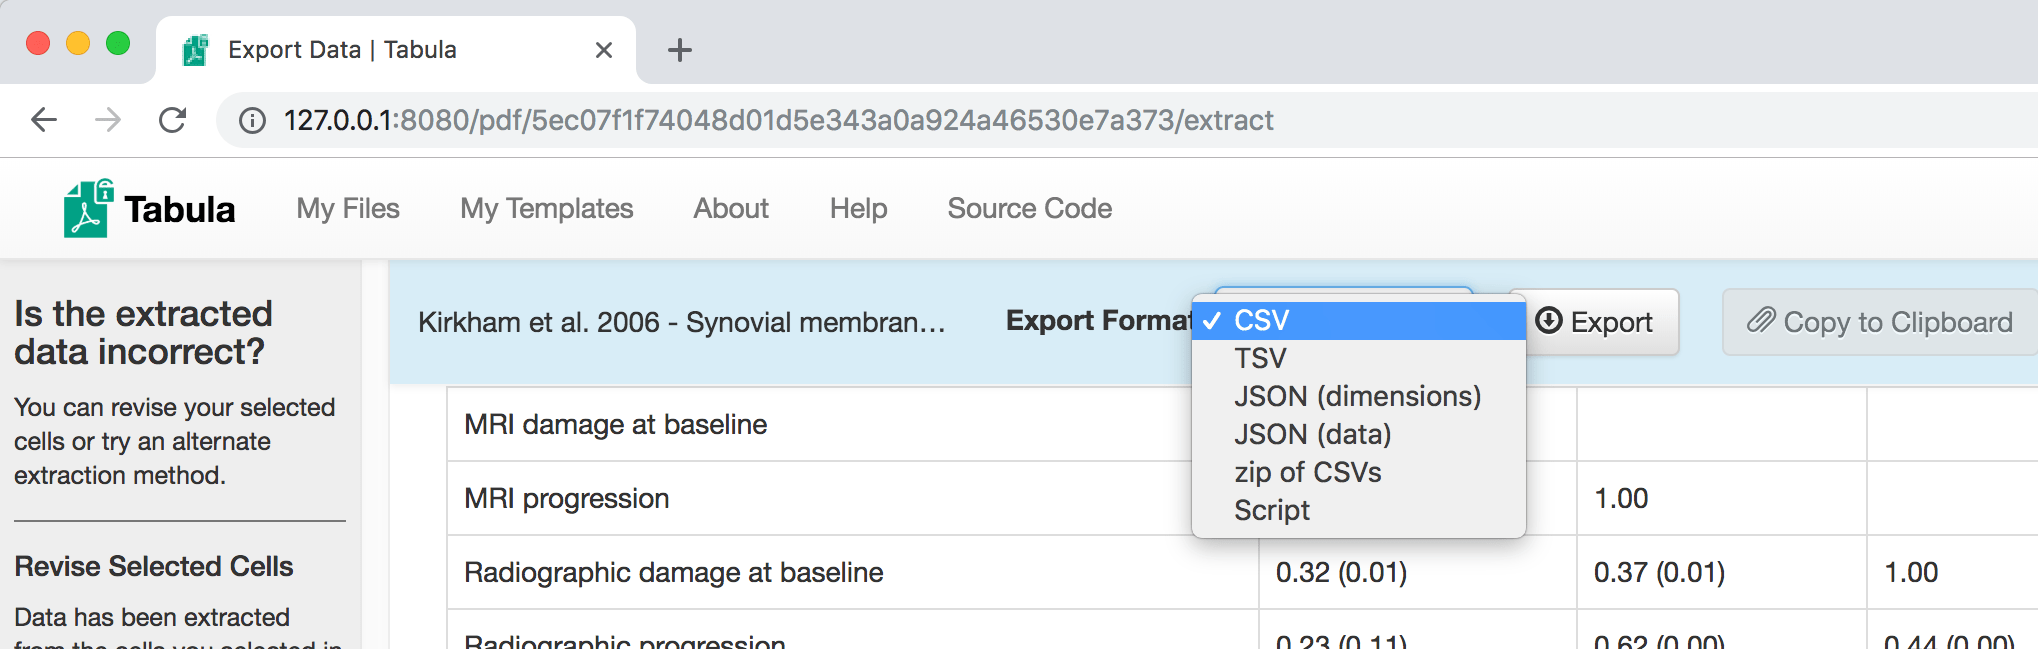Click the site information icon in address bar

click(252, 121)
